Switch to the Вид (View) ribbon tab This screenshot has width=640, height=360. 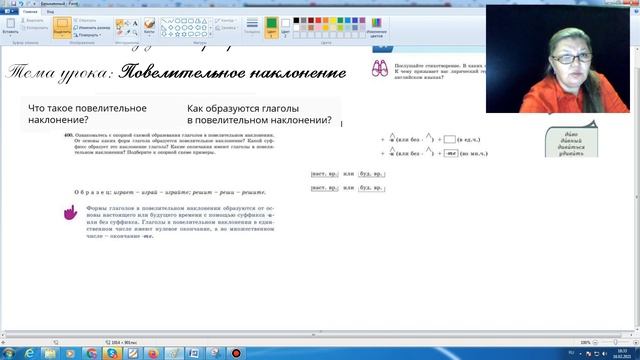(x=50, y=11)
